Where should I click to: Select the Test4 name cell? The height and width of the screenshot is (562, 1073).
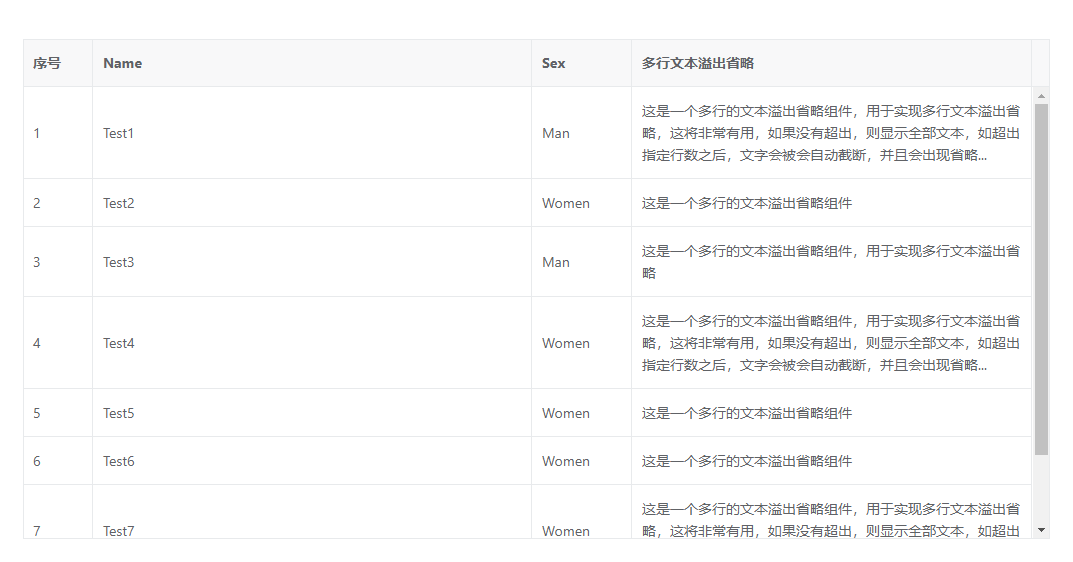312,343
